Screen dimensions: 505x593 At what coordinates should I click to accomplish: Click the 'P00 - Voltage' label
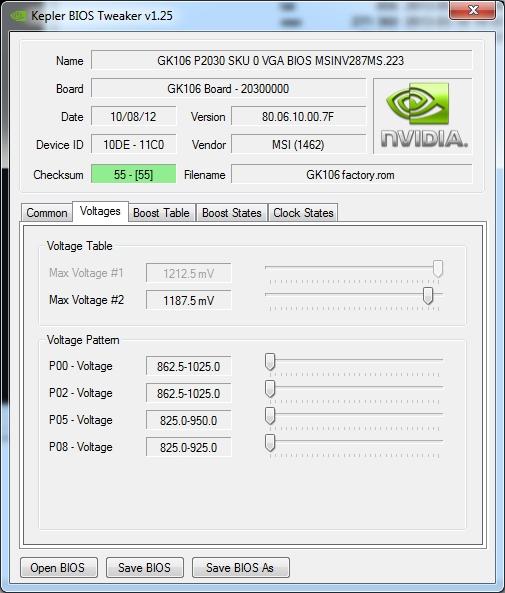point(81,366)
